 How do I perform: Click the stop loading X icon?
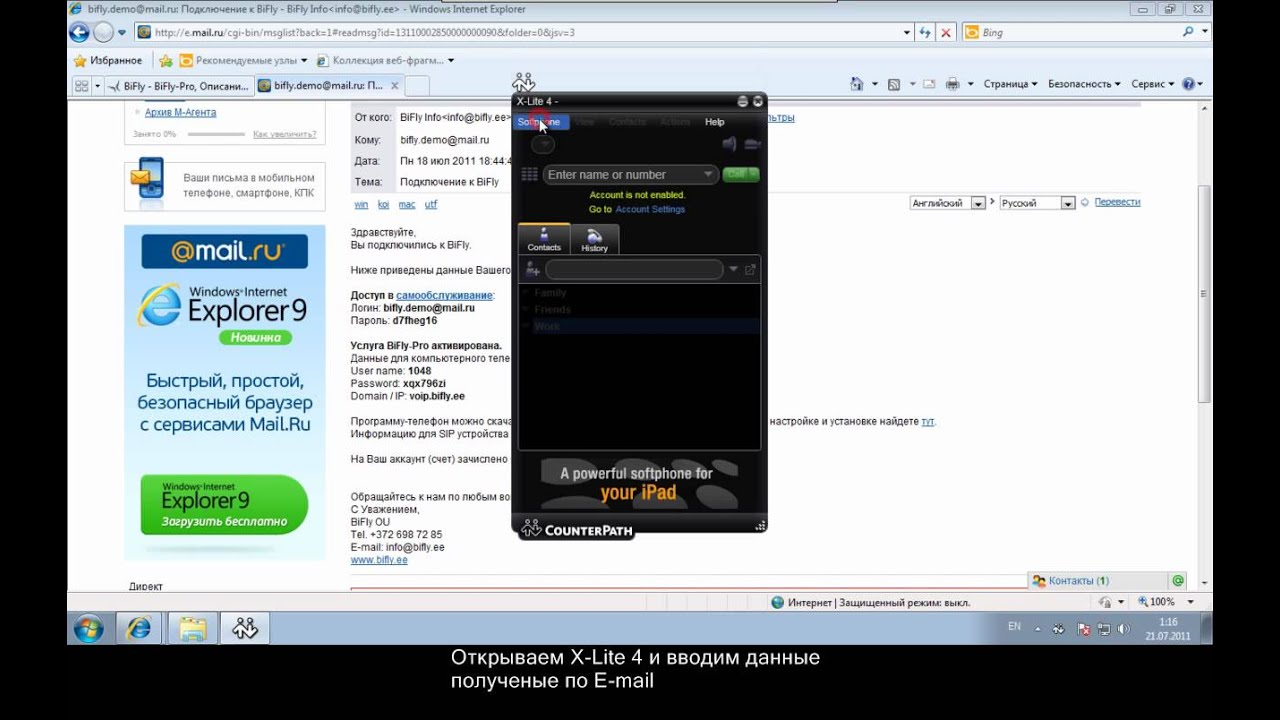point(946,32)
